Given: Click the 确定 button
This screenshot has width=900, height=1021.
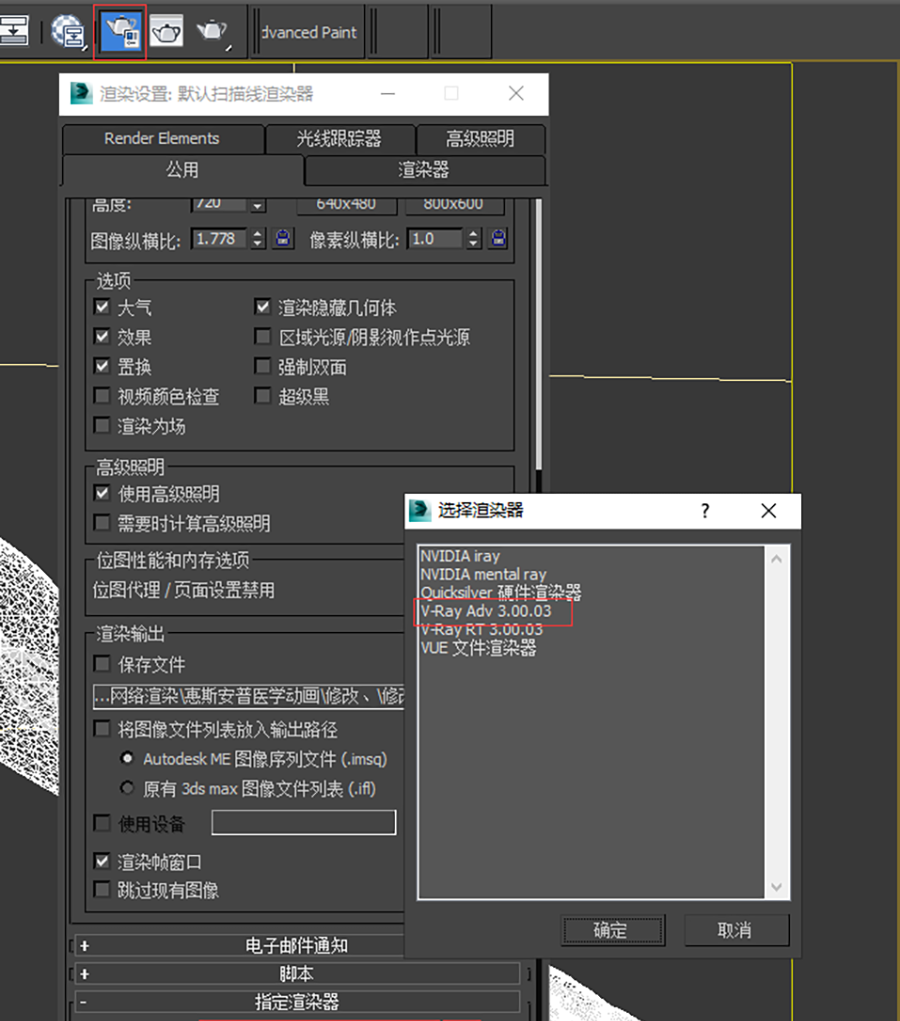Looking at the screenshot, I should coord(612,930).
